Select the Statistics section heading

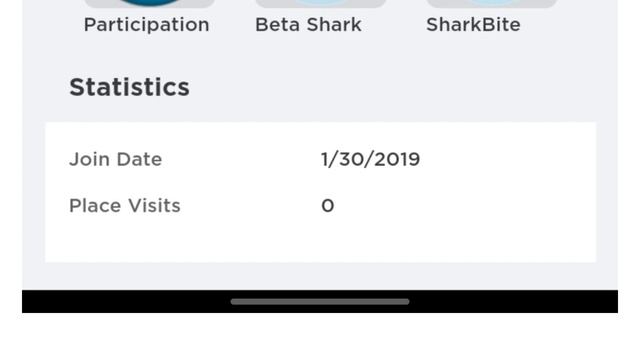click(129, 87)
